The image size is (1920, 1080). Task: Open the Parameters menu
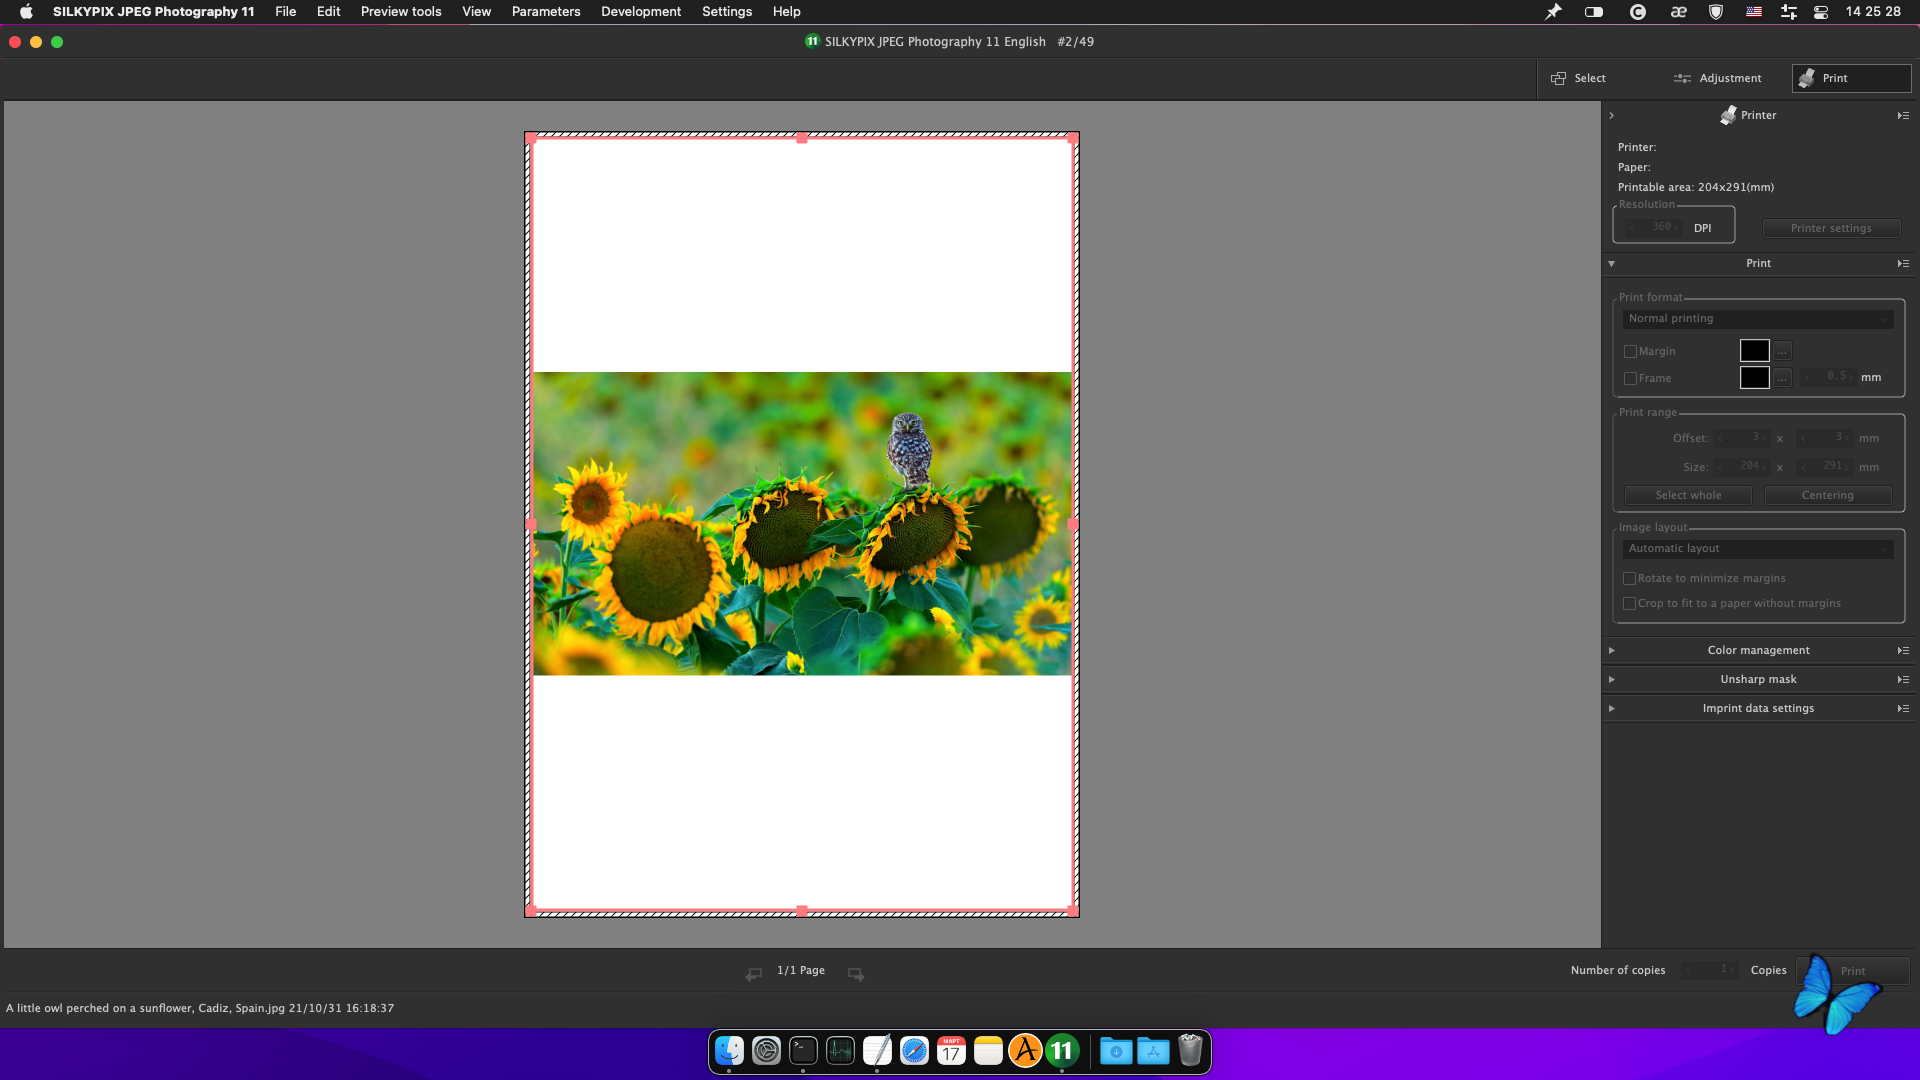point(545,12)
